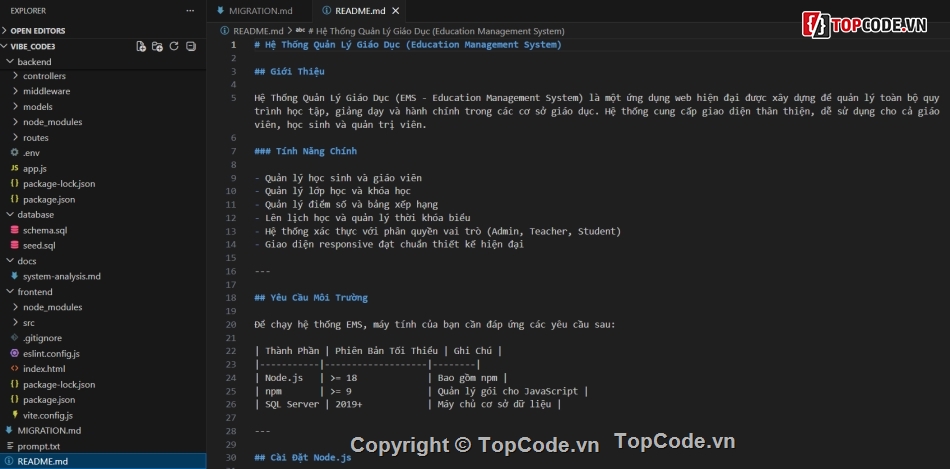Viewport: 950px width, 469px height.
Task: Click the JS icon beside app.js
Action: 15,168
